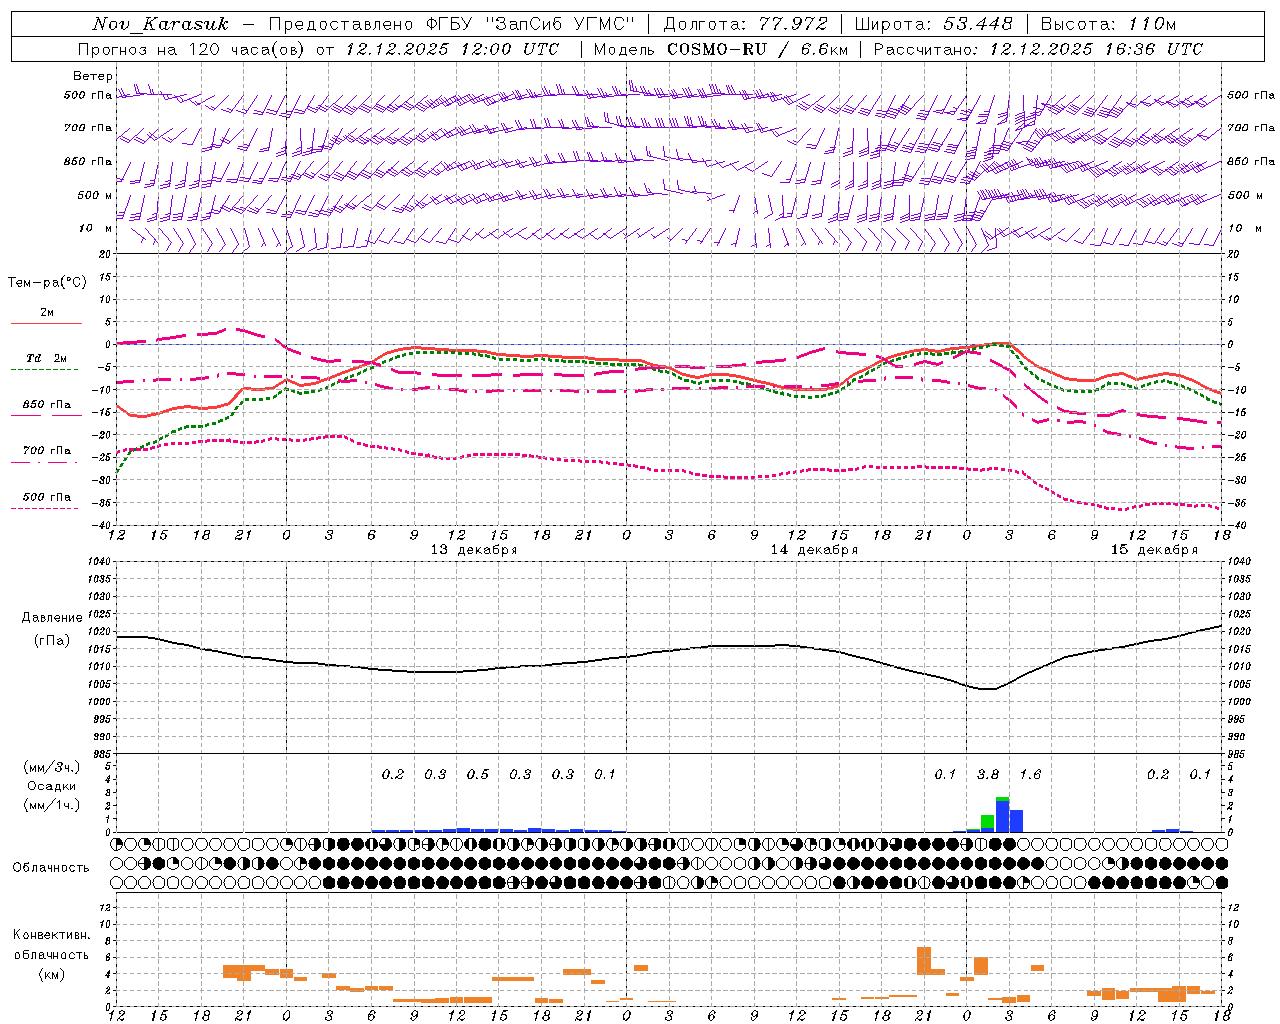
Task: Click the tallest blue-green precipitation bar
Action: (1002, 814)
